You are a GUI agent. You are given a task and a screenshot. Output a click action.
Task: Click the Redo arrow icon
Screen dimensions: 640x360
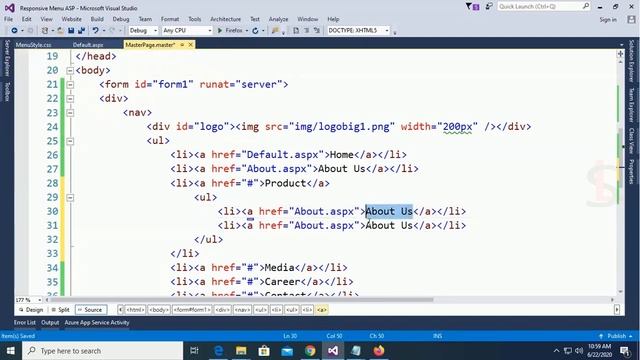pos(112,31)
